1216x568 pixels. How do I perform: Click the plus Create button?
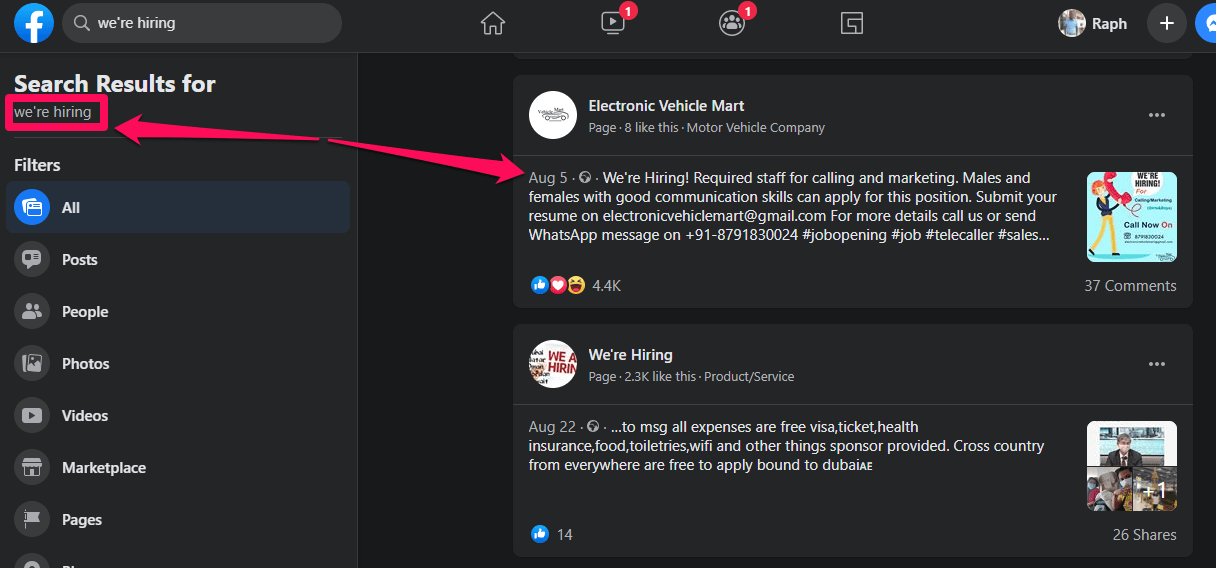tap(1166, 23)
